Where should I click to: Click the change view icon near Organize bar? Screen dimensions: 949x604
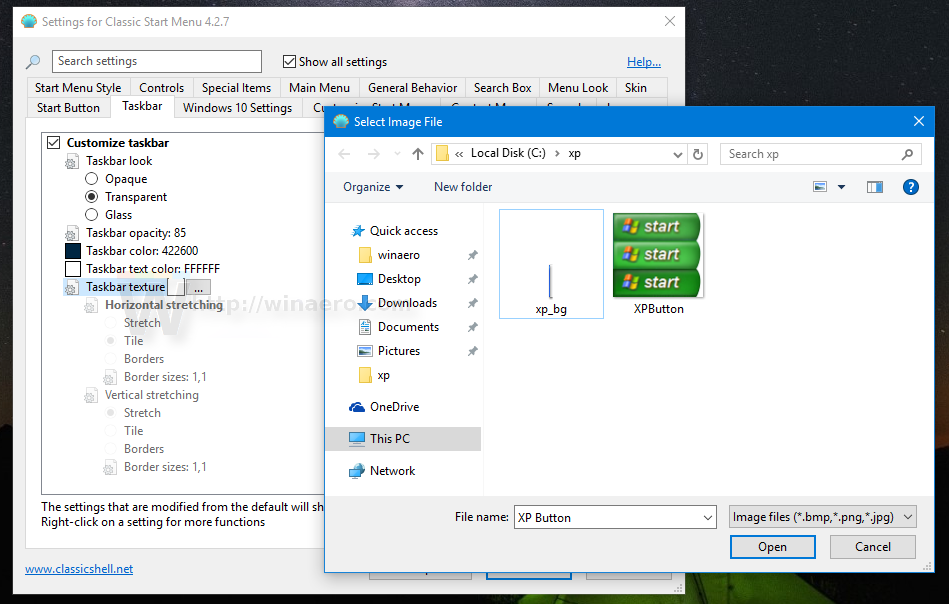tap(820, 186)
